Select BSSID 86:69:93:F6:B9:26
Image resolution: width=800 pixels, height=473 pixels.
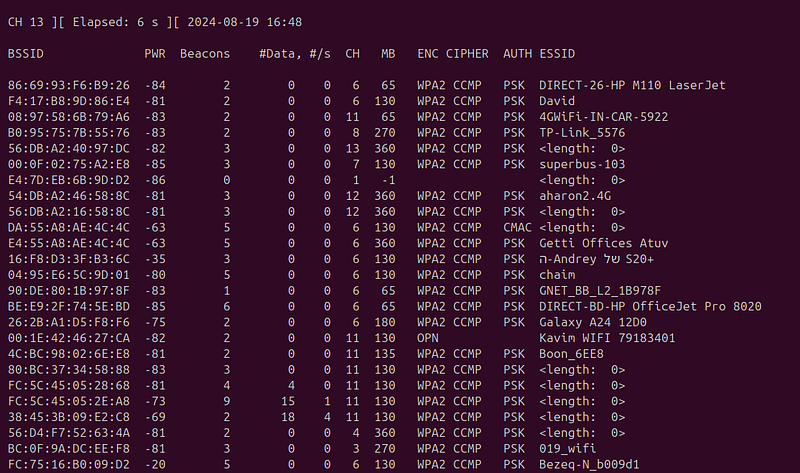click(x=68, y=86)
